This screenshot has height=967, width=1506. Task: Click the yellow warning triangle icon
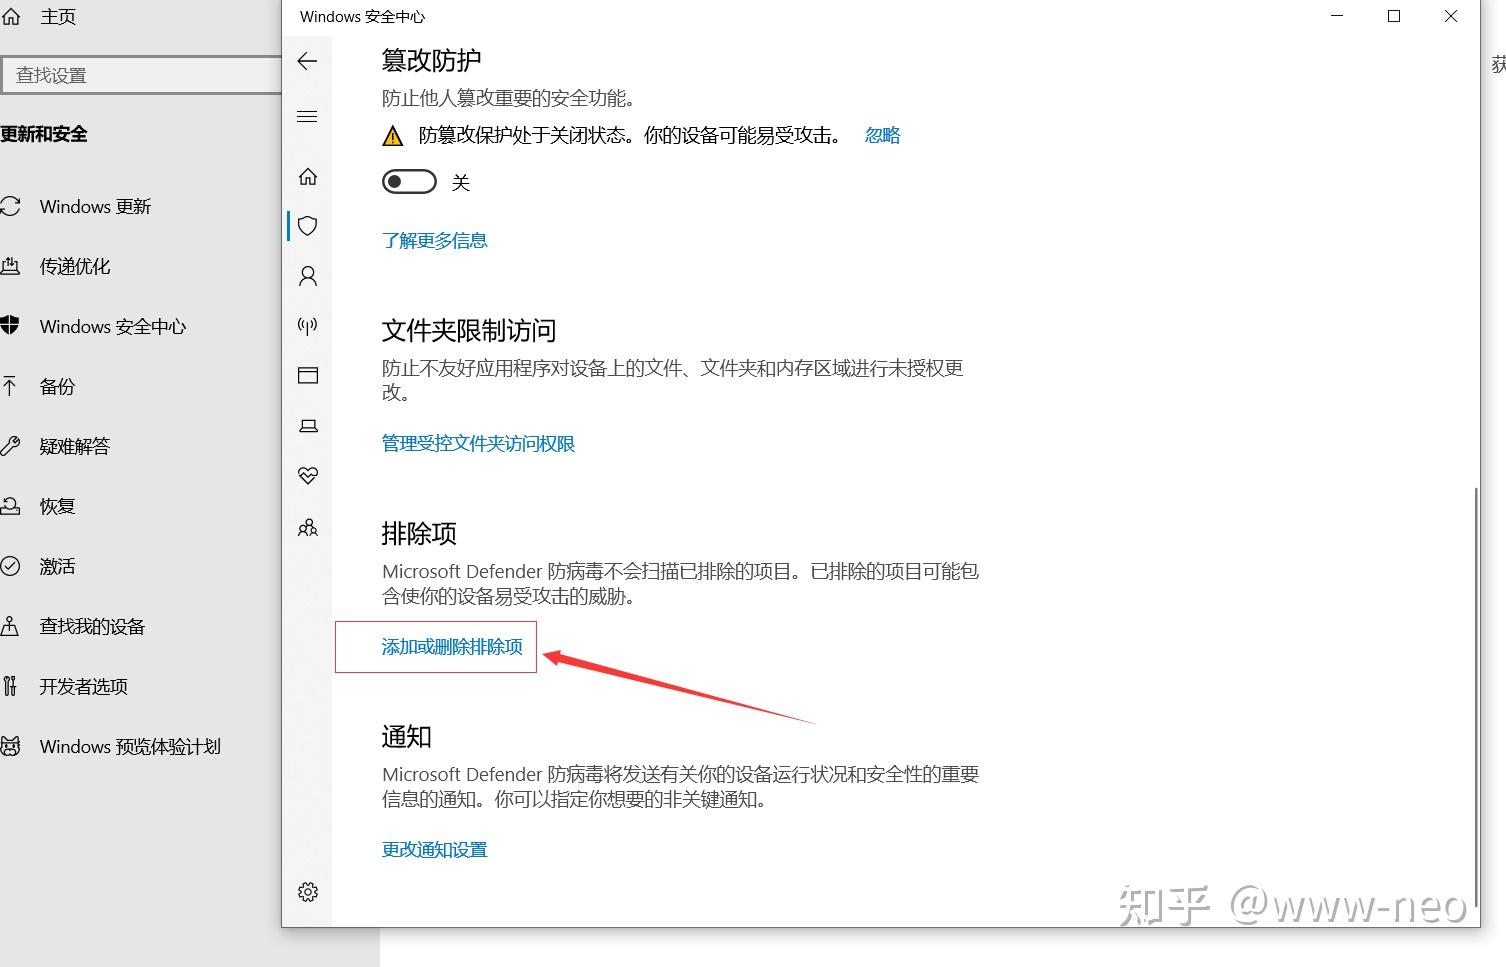393,136
